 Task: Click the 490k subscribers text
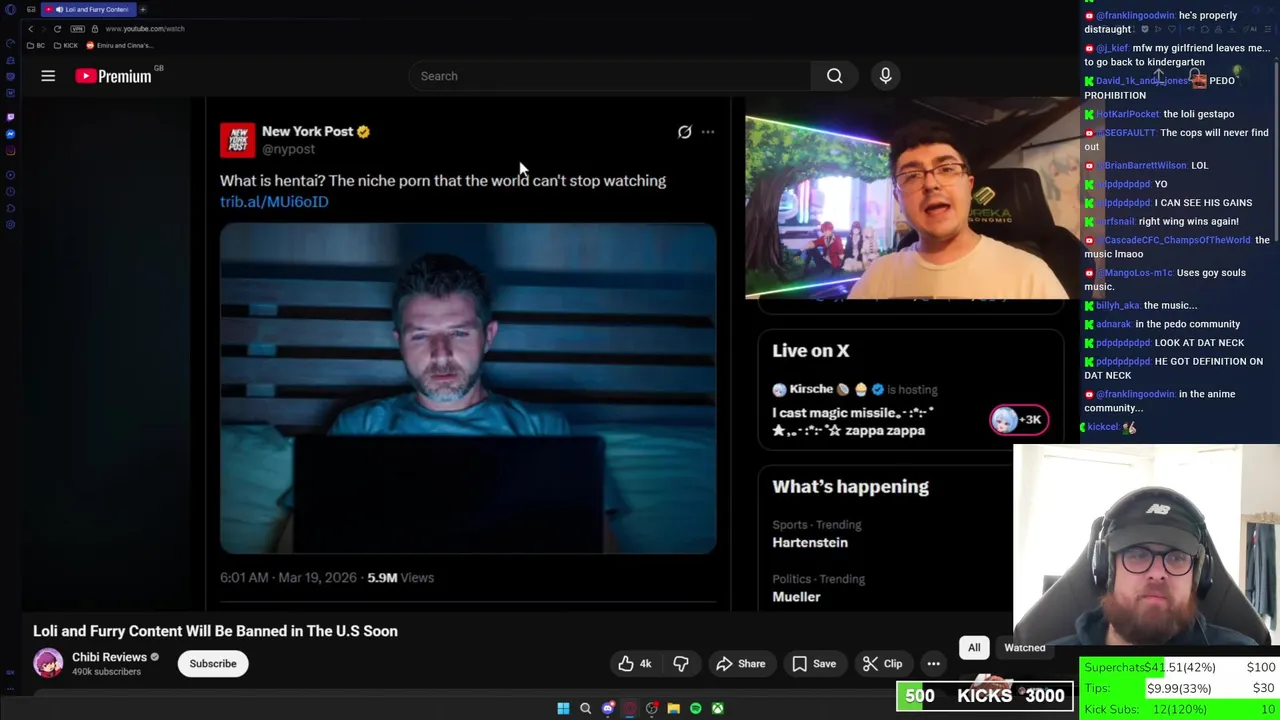(106, 672)
